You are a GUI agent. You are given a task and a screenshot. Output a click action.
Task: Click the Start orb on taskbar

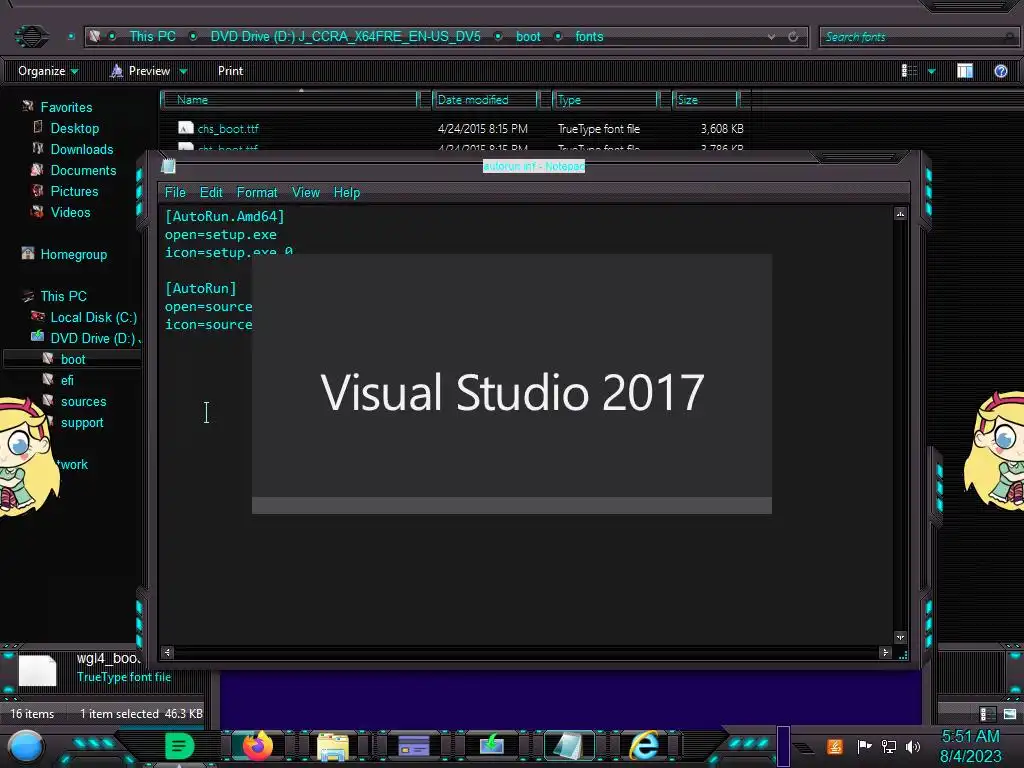click(x=26, y=747)
